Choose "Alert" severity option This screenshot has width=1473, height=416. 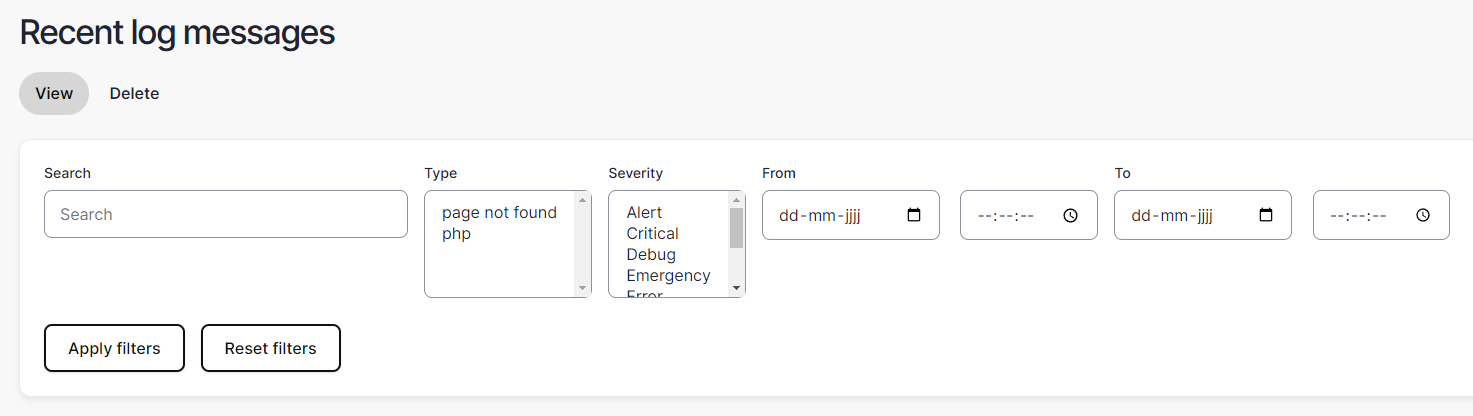644,212
